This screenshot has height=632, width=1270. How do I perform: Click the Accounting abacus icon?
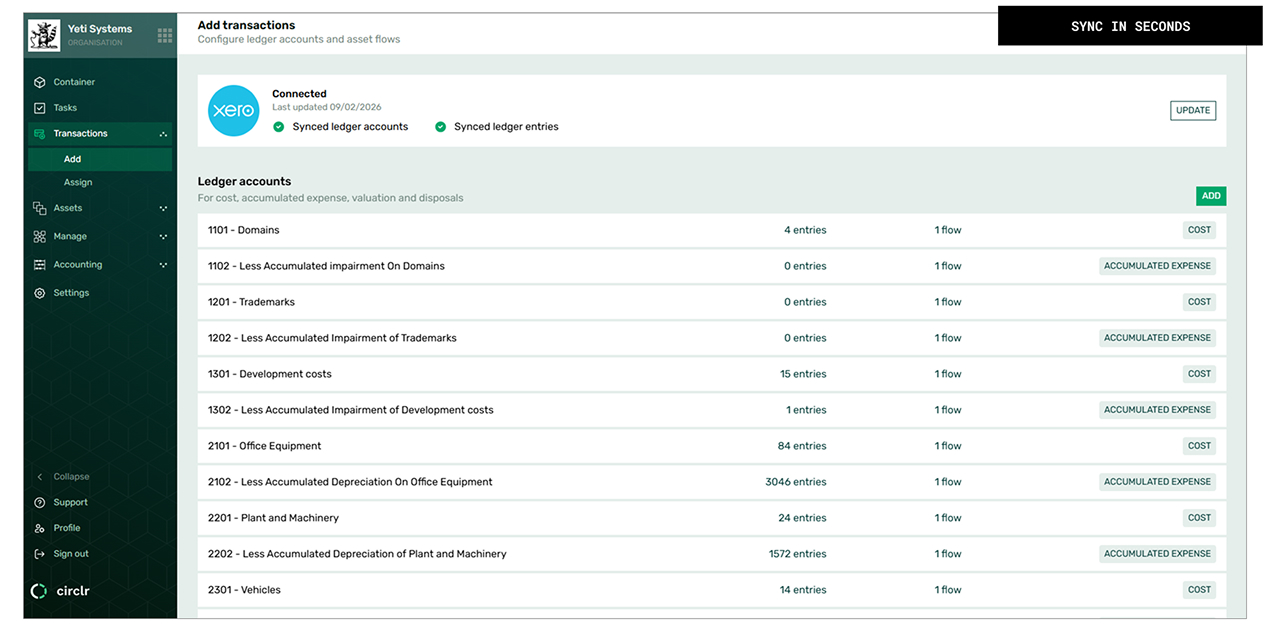[x=38, y=264]
